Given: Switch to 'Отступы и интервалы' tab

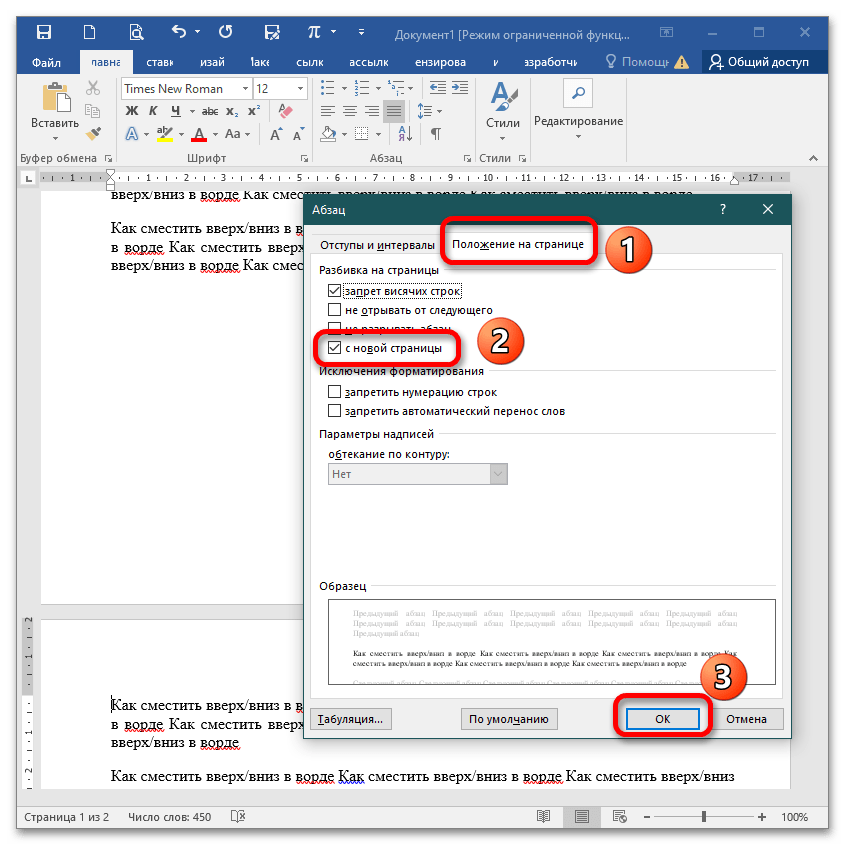Looking at the screenshot, I should click(x=377, y=245).
